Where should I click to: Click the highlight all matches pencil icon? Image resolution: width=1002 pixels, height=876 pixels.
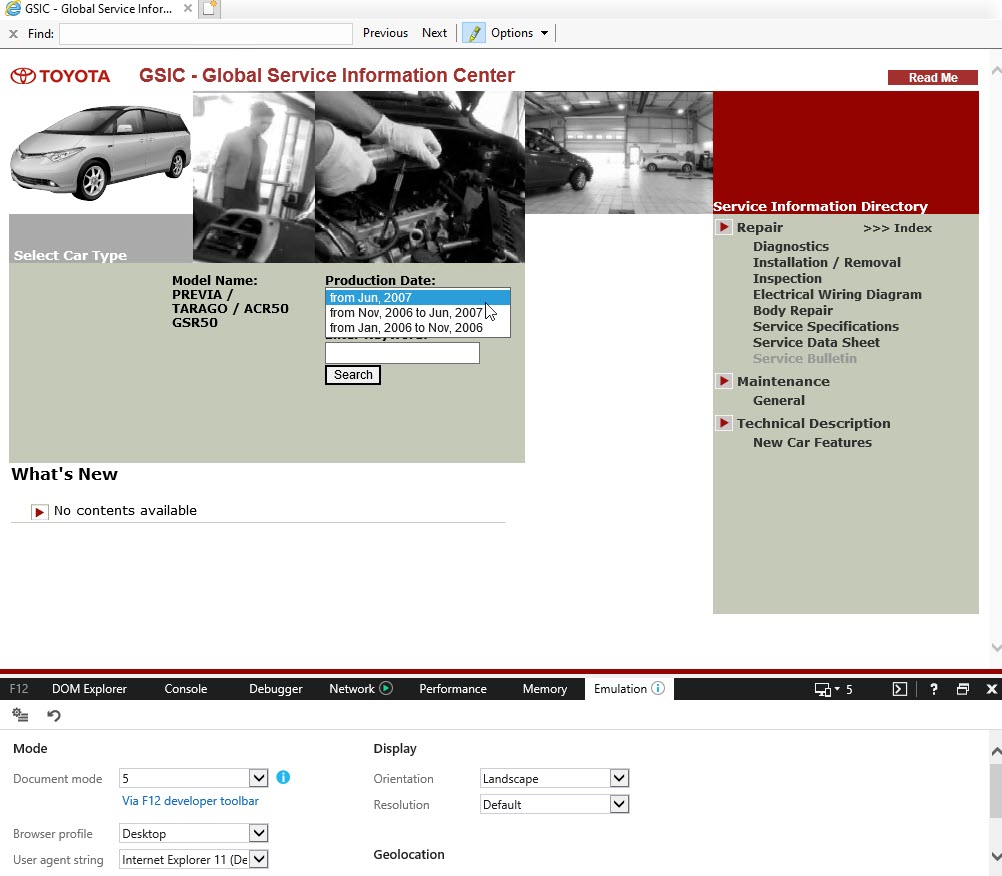(x=473, y=33)
